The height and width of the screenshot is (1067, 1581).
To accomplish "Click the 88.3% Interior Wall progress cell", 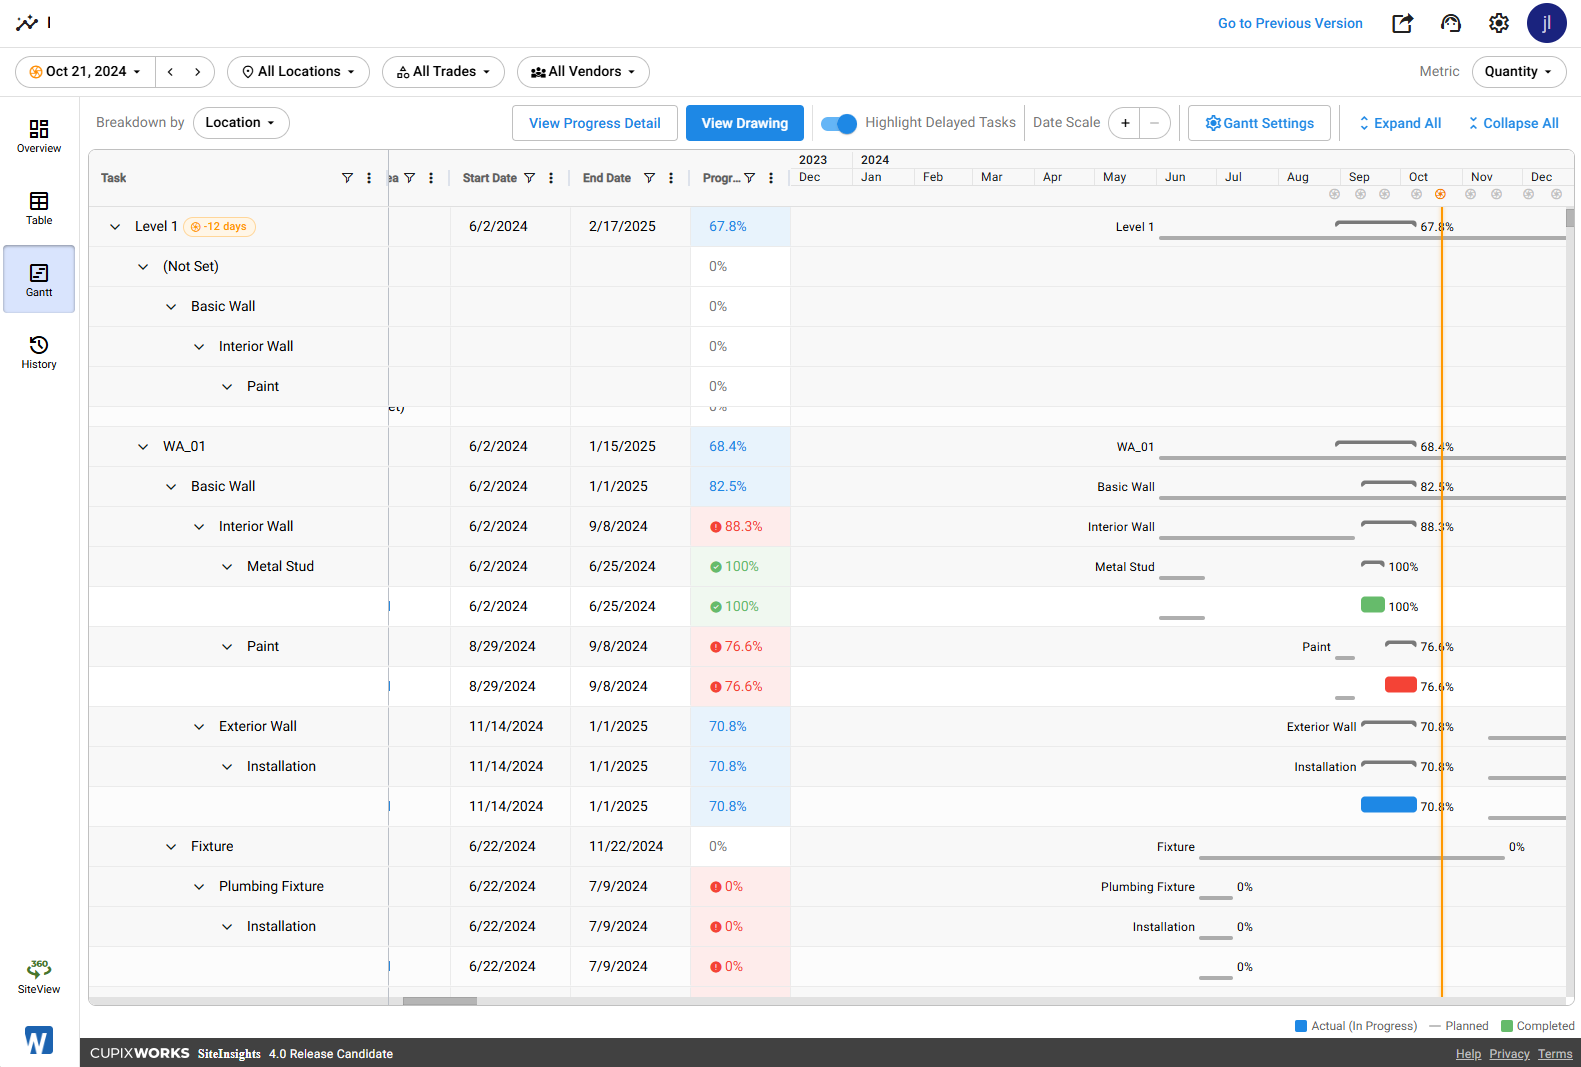I will 740,527.
